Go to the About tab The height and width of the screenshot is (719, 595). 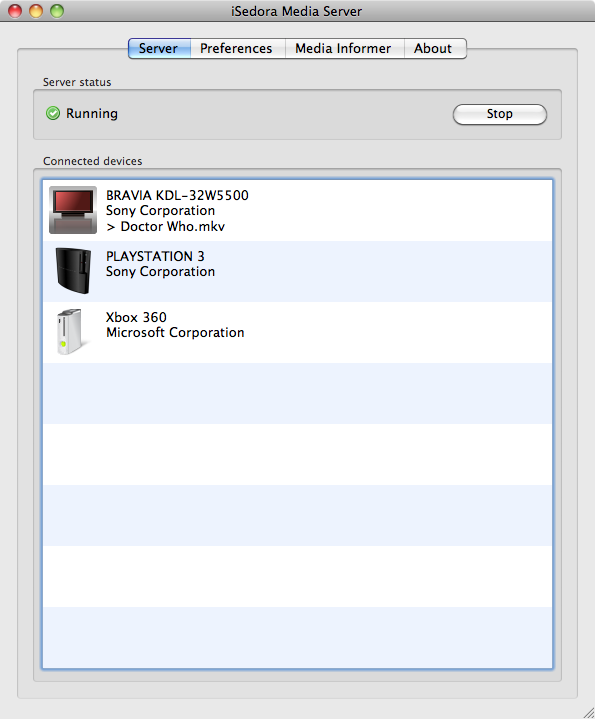433,49
